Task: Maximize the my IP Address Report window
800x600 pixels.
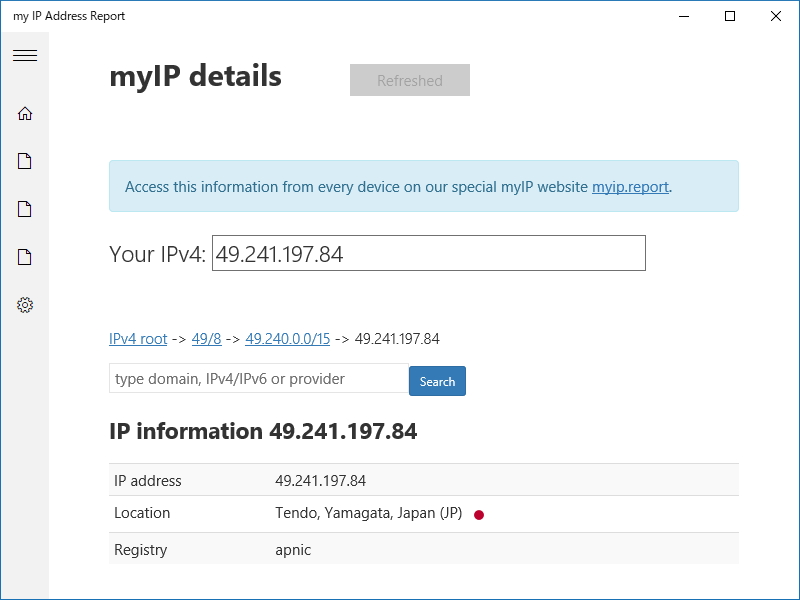Action: (x=730, y=16)
